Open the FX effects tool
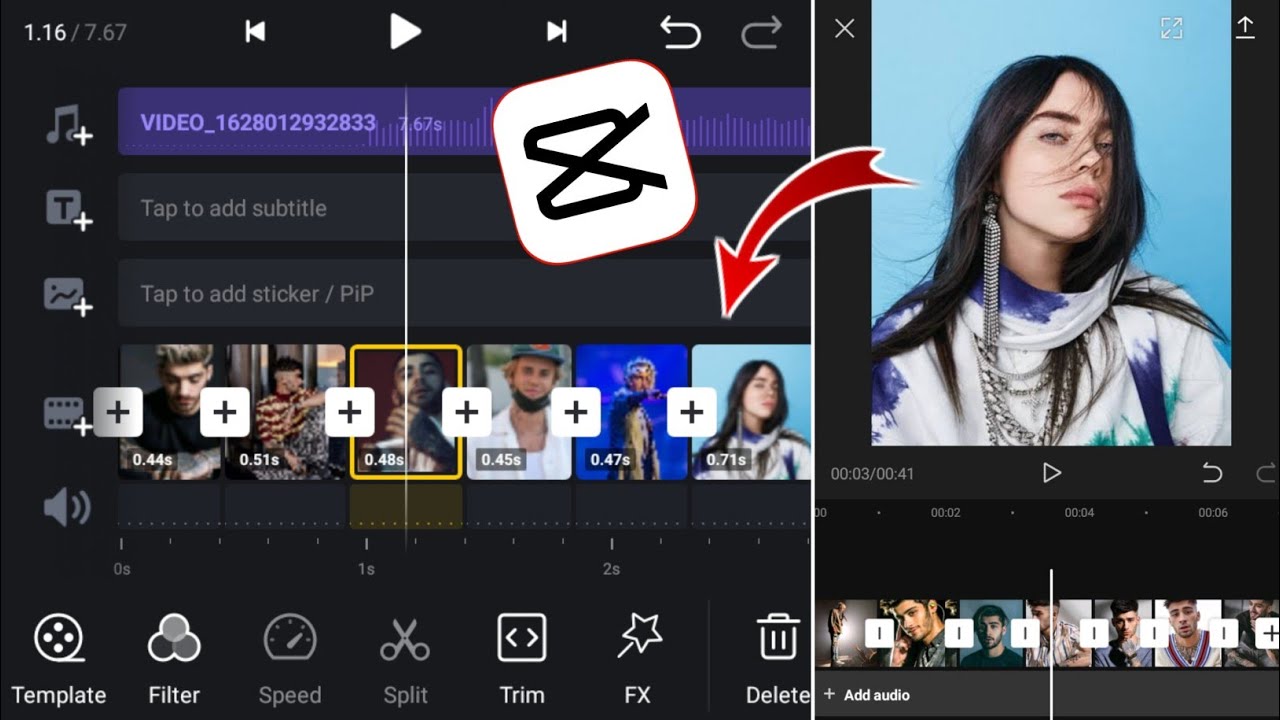 637,658
